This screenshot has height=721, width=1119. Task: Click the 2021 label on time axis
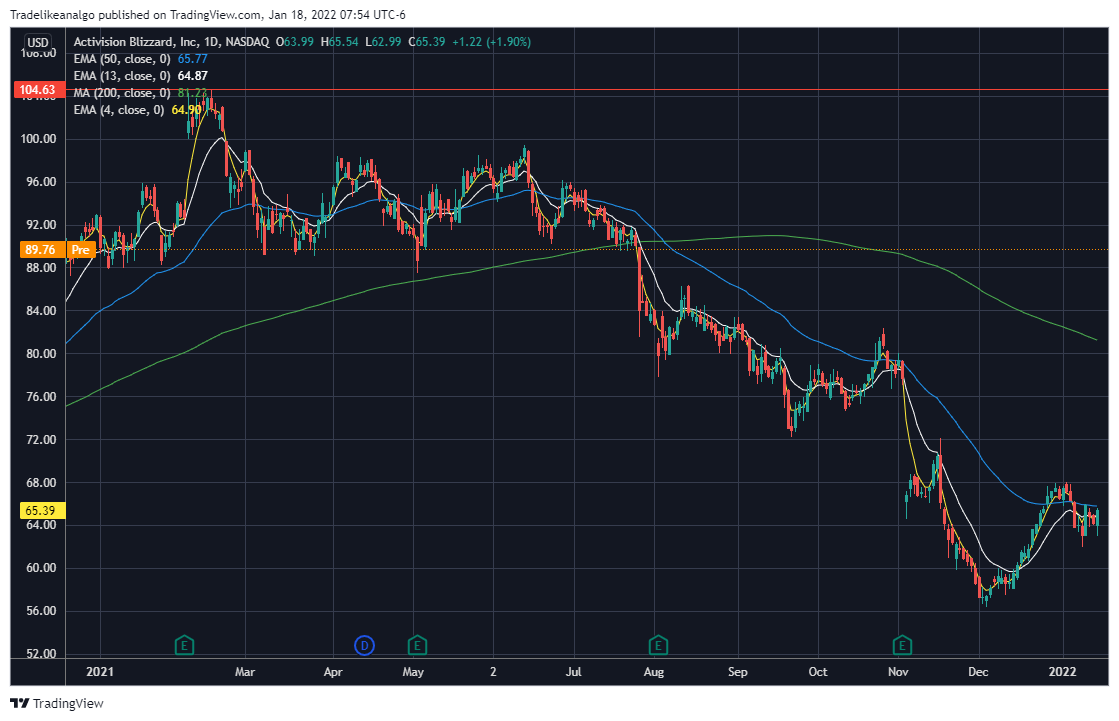coord(100,672)
